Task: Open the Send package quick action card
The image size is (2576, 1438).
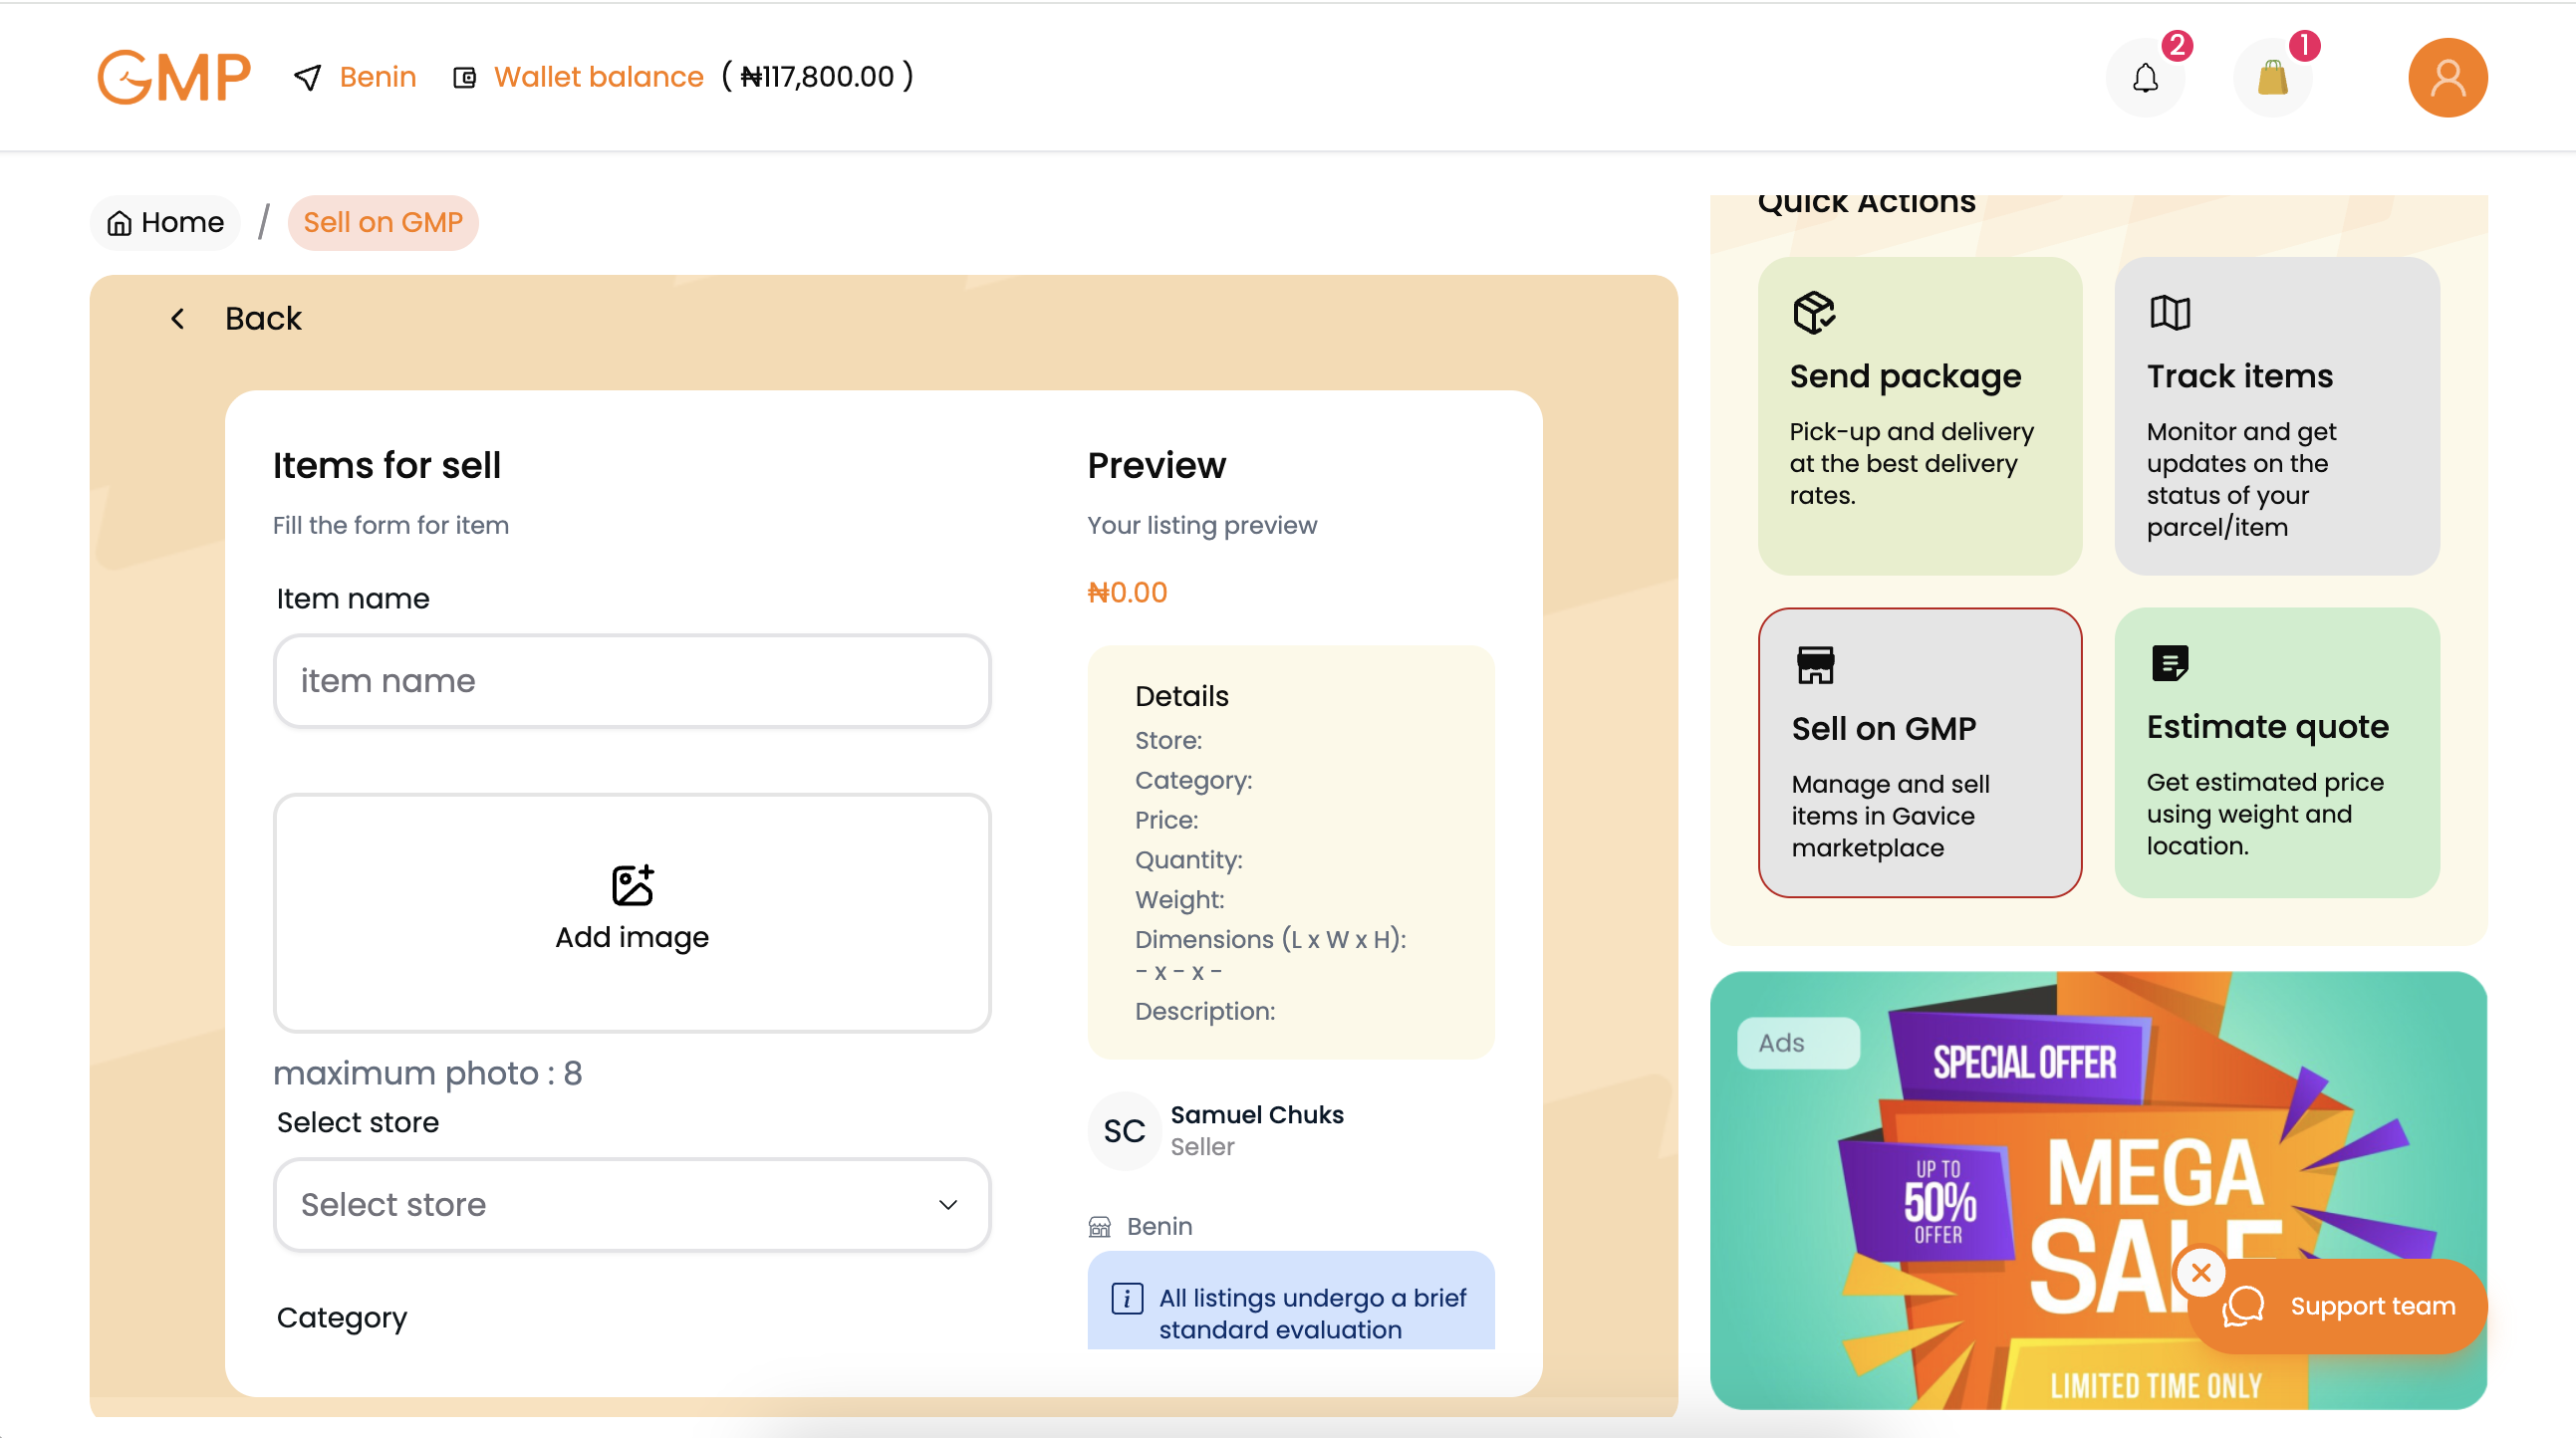Action: tap(1920, 416)
